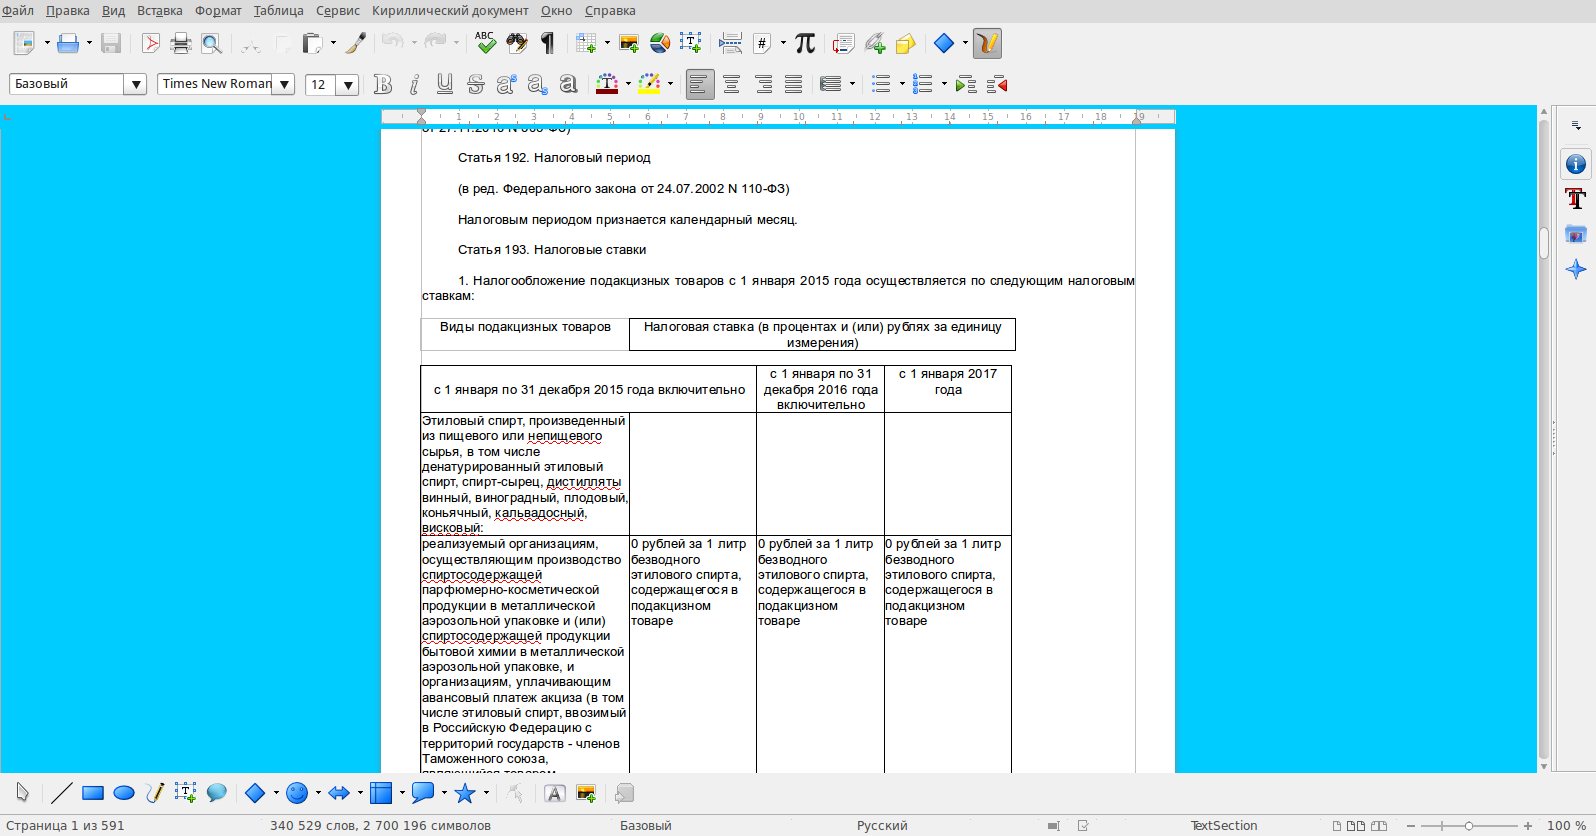
Task: Toggle formatting marks pilcrow button
Action: (x=548, y=43)
